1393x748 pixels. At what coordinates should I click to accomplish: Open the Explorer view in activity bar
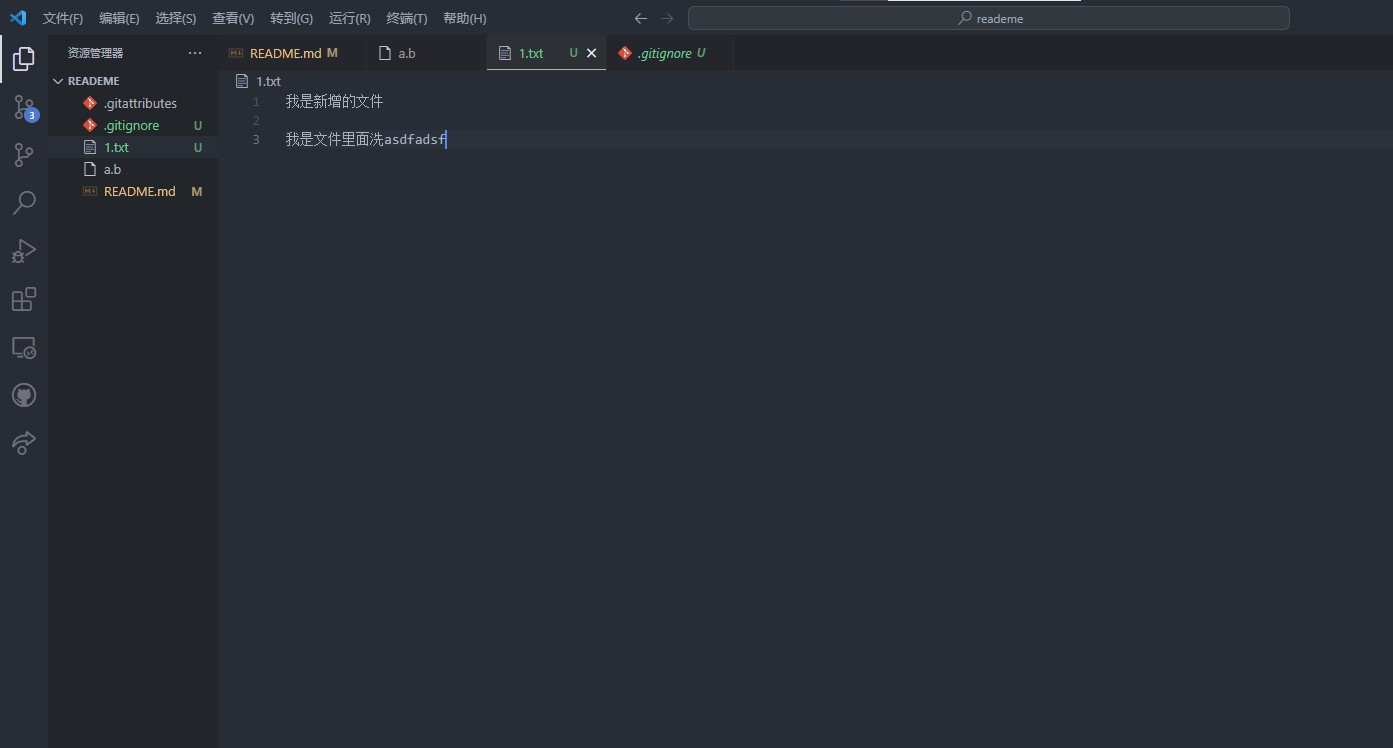pyautogui.click(x=24, y=59)
